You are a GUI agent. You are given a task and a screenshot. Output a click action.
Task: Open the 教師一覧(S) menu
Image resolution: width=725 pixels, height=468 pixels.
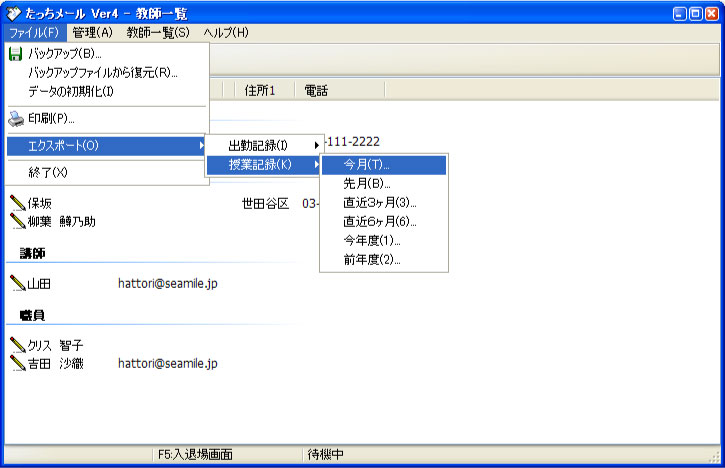click(x=158, y=32)
